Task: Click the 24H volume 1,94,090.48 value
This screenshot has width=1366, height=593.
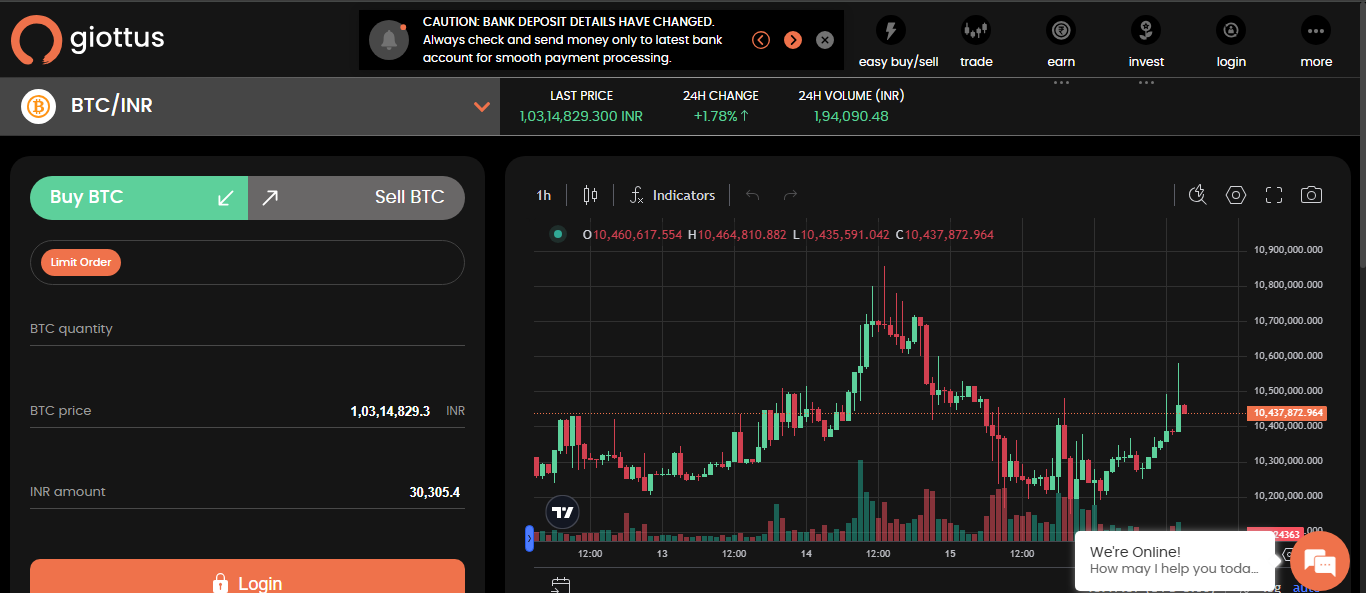Action: point(851,116)
